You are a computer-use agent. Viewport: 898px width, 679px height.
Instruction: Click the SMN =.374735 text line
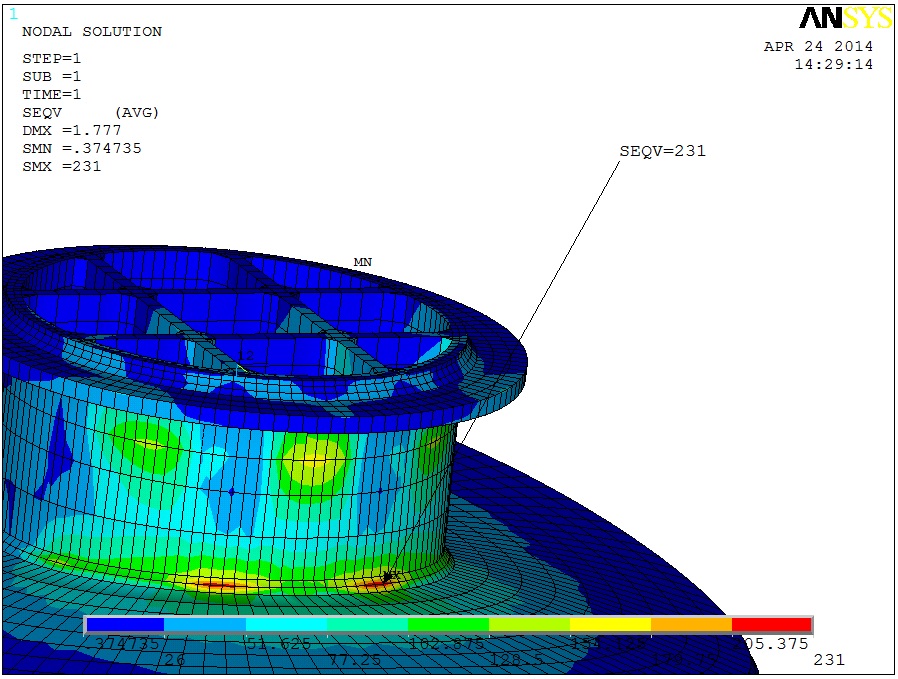[x=82, y=149]
